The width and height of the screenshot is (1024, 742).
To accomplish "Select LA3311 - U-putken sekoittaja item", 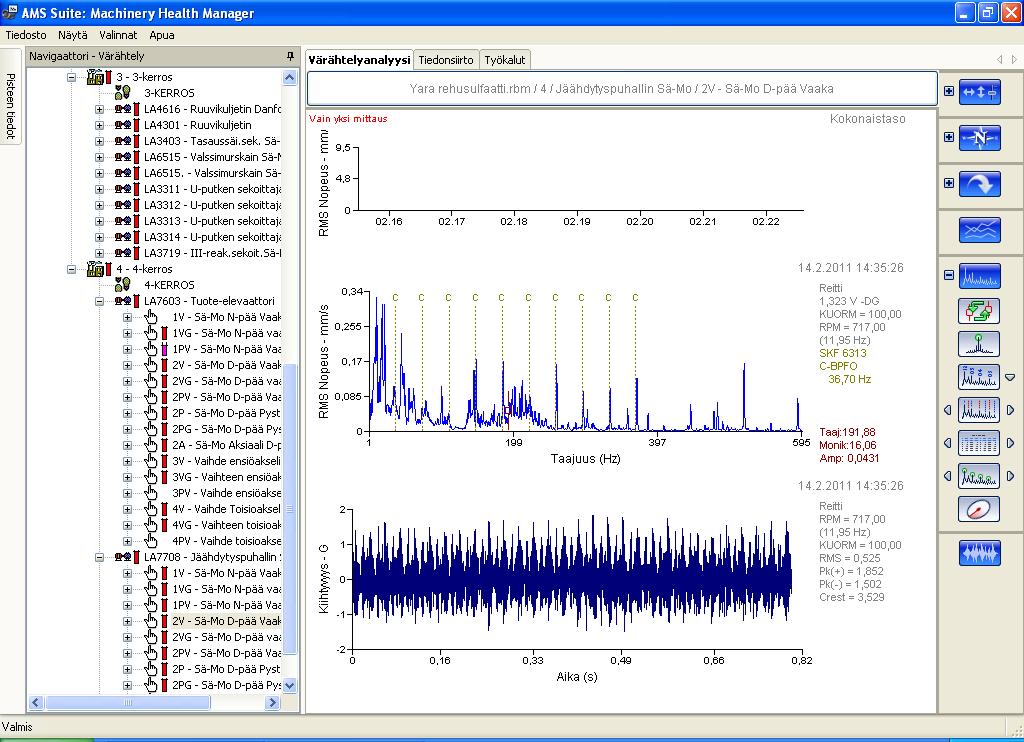I will tap(213, 189).
